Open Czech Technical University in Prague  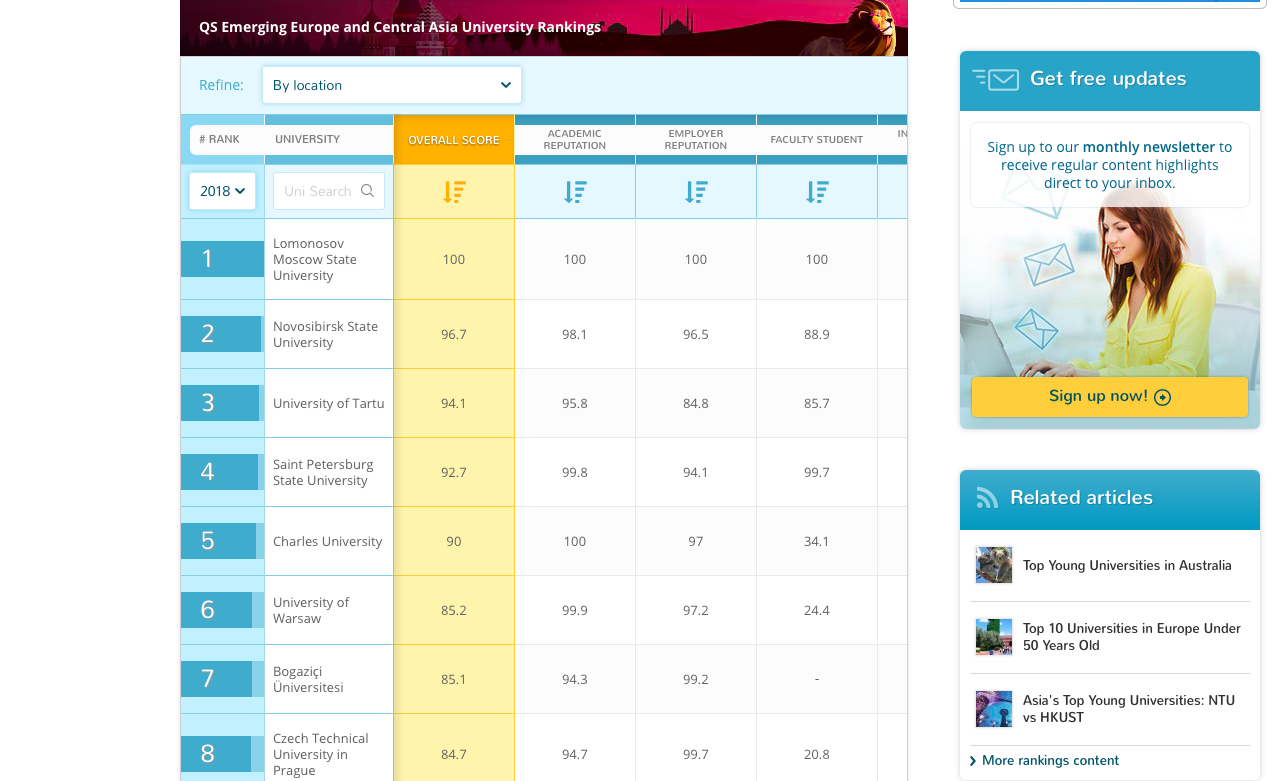321,755
